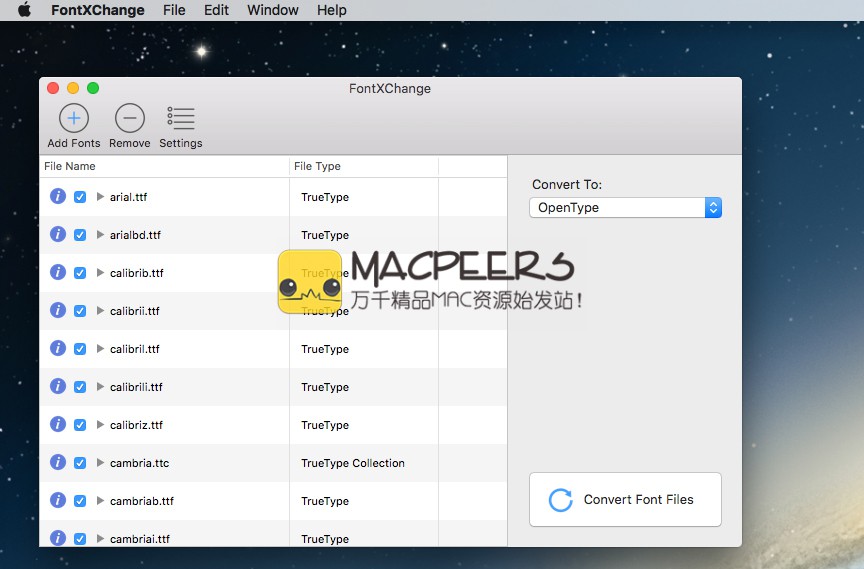The height and width of the screenshot is (569, 864).
Task: Click the Remove minus icon
Action: pos(129,119)
